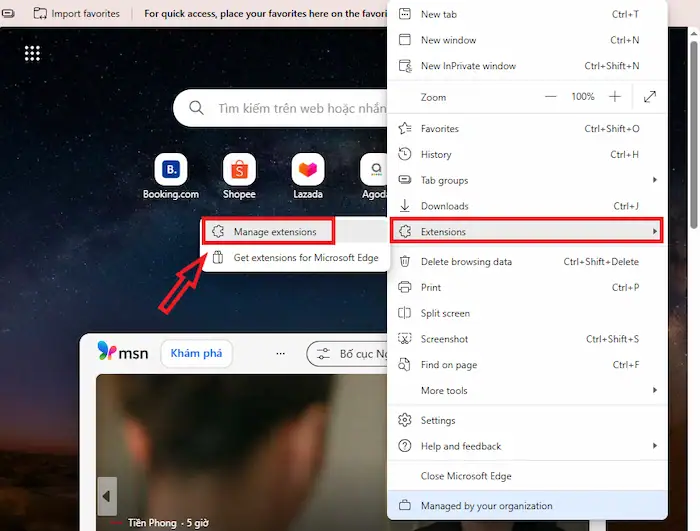Click the Khám phá button

pos(199,354)
